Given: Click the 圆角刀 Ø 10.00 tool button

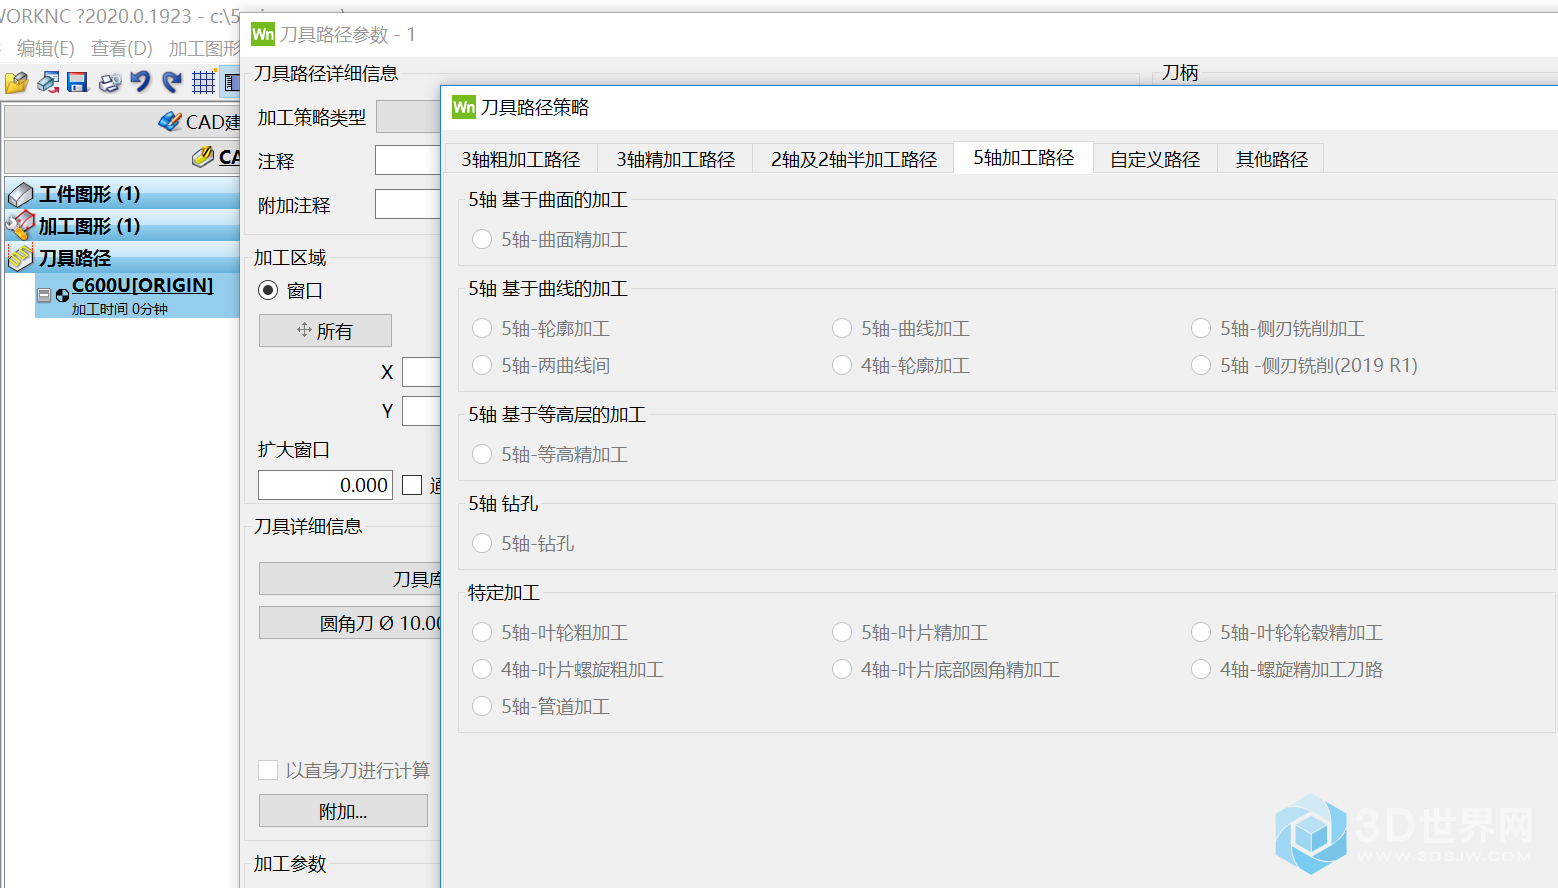Looking at the screenshot, I should [350, 622].
